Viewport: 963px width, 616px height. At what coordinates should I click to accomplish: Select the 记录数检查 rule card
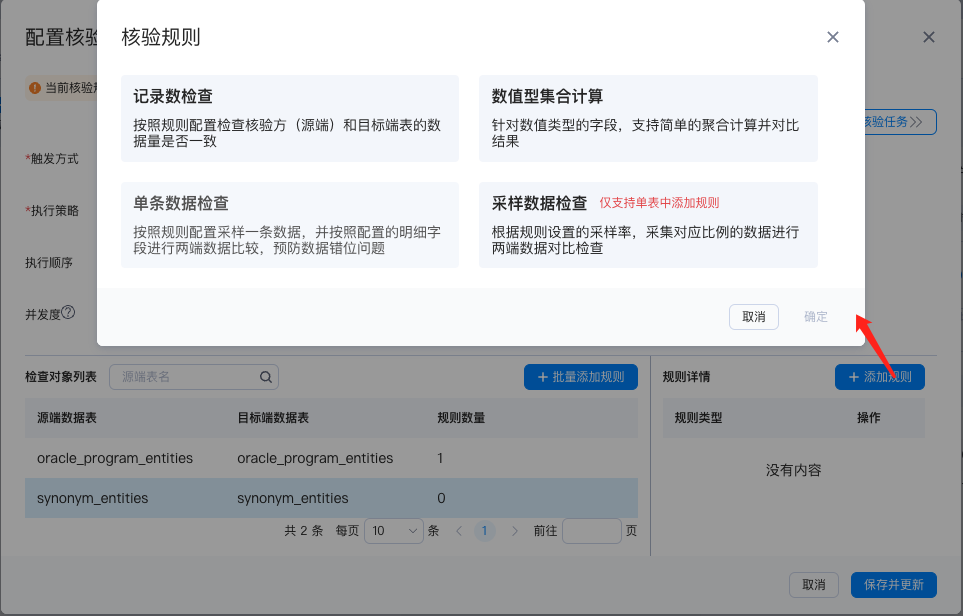(290, 119)
